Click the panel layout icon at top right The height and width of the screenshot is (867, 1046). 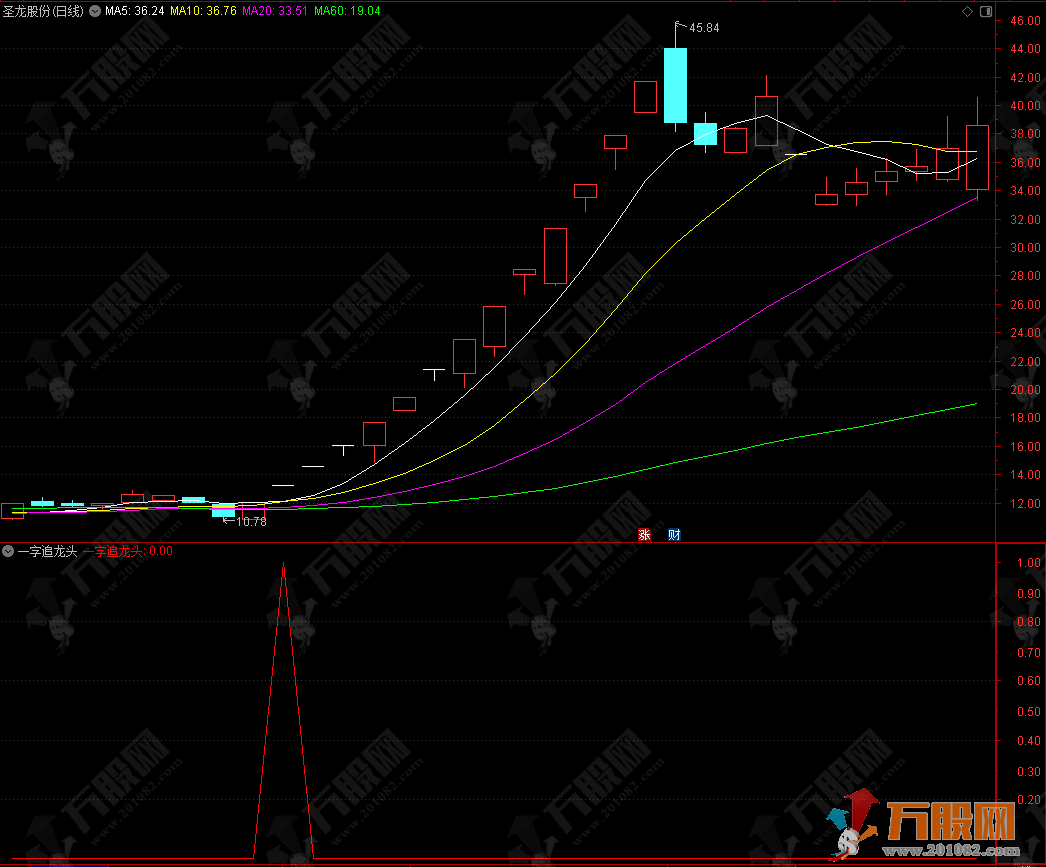pyautogui.click(x=986, y=12)
